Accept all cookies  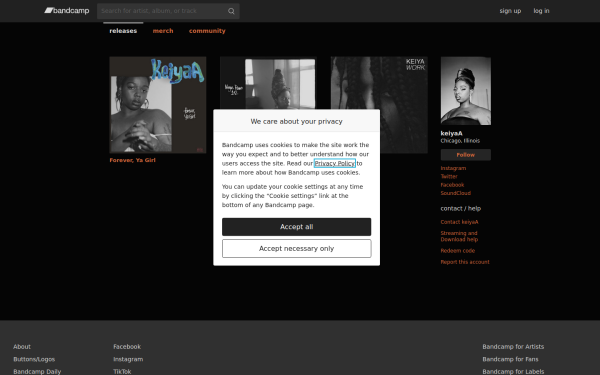tap(297, 227)
